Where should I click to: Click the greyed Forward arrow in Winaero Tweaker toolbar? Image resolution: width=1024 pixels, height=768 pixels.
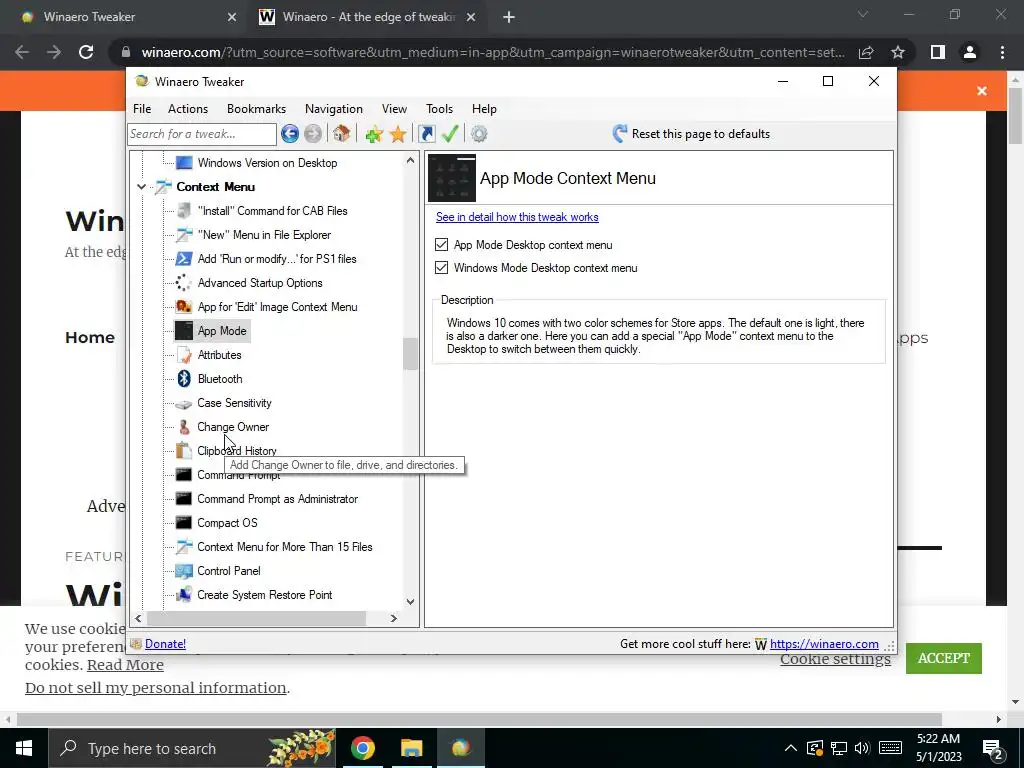[x=313, y=134]
